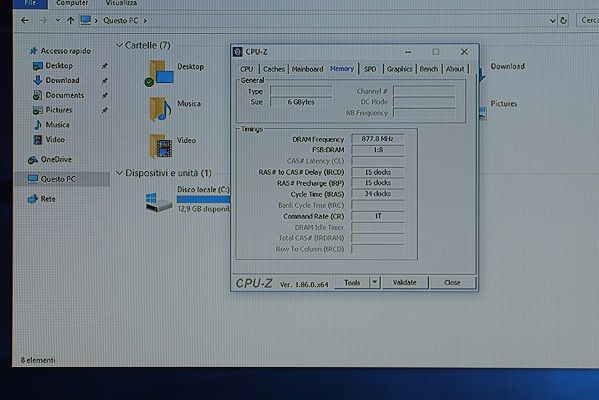599x400 pixels.
Task: Click the Cerca search box
Action: click(588, 20)
